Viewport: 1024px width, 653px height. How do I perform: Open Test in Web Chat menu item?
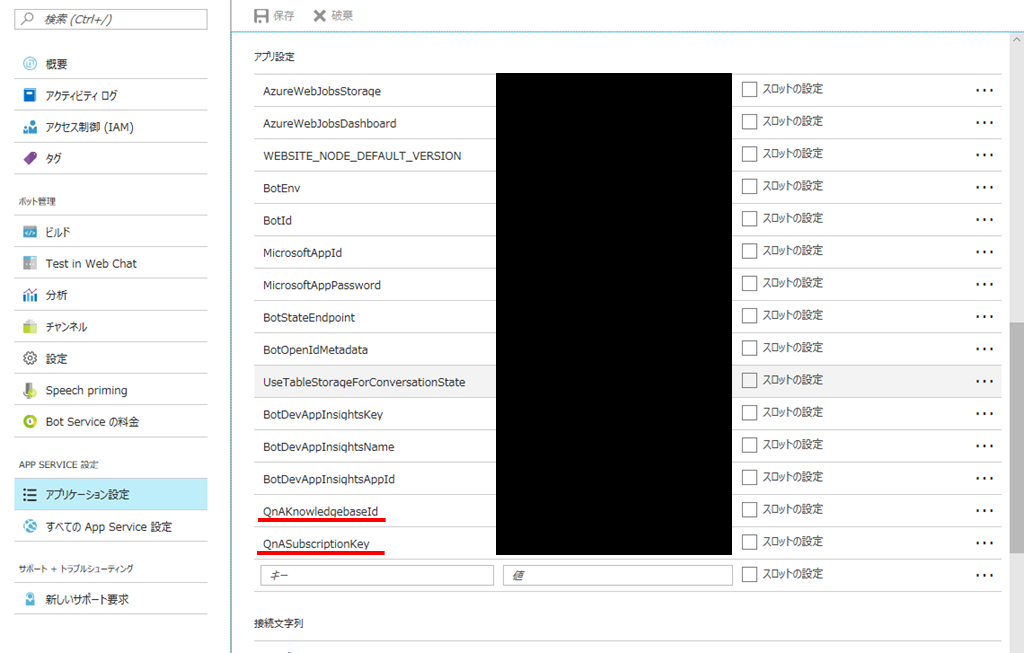pyautogui.click(x=110, y=263)
